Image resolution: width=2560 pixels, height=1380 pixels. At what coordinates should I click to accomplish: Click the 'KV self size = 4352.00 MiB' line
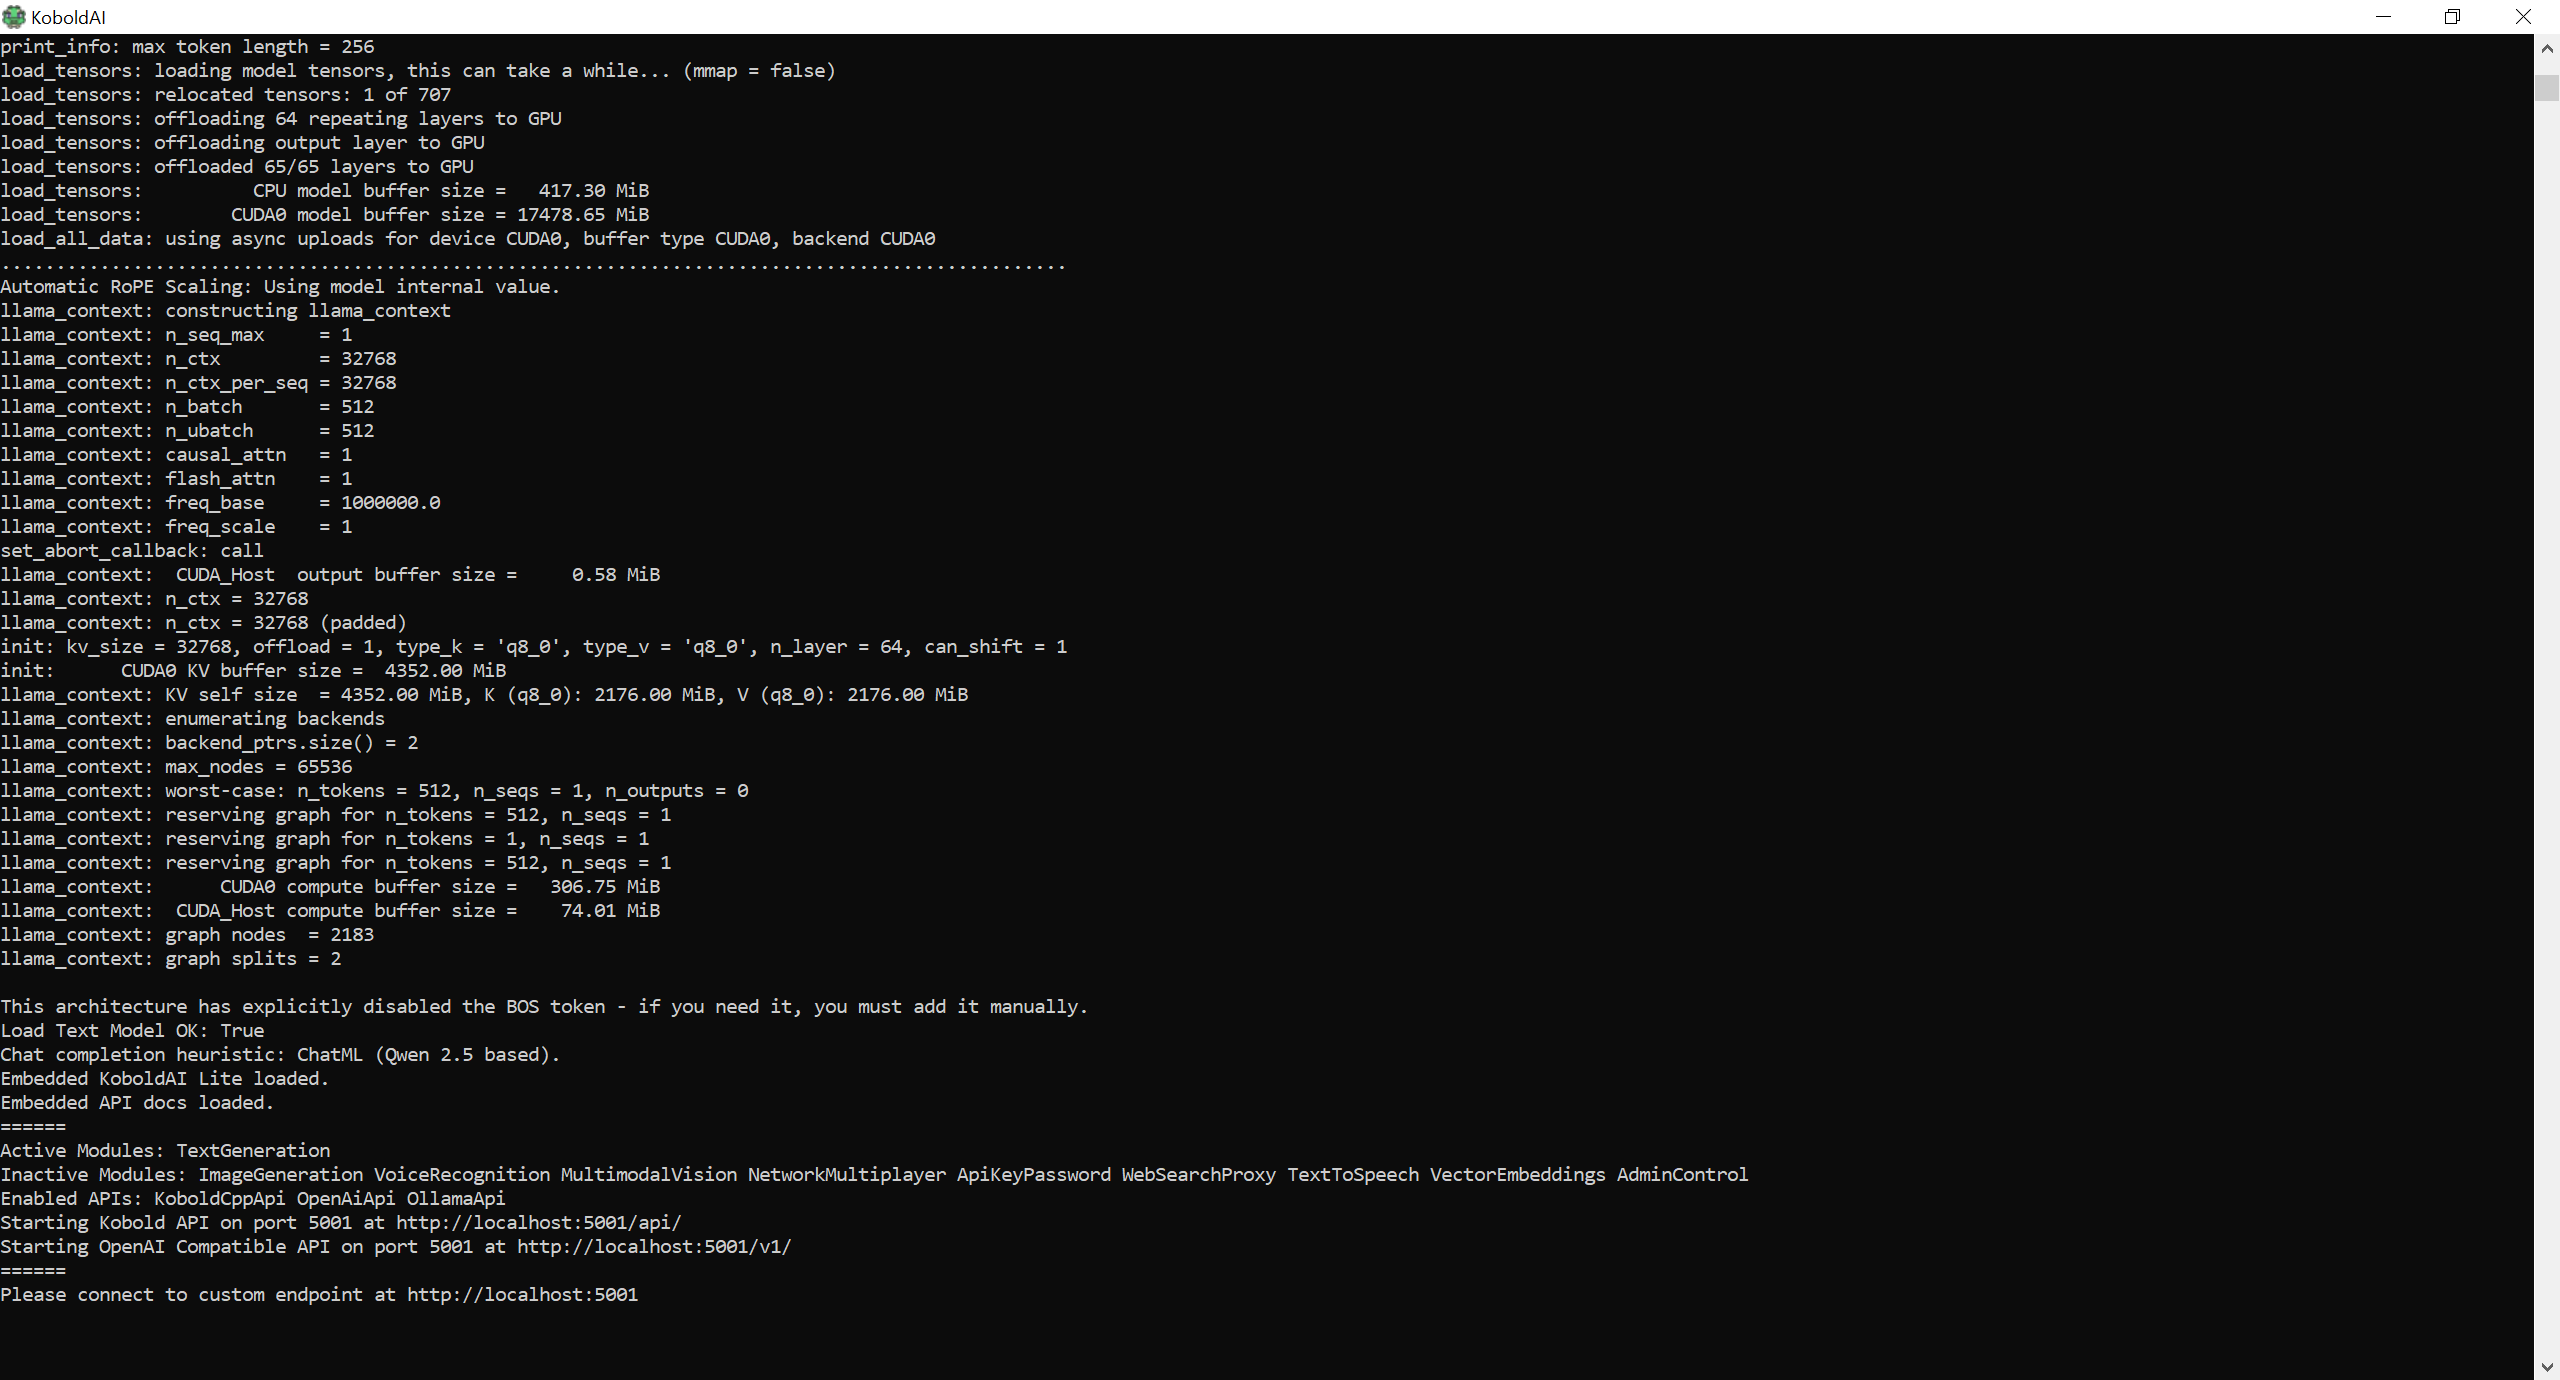(x=484, y=695)
